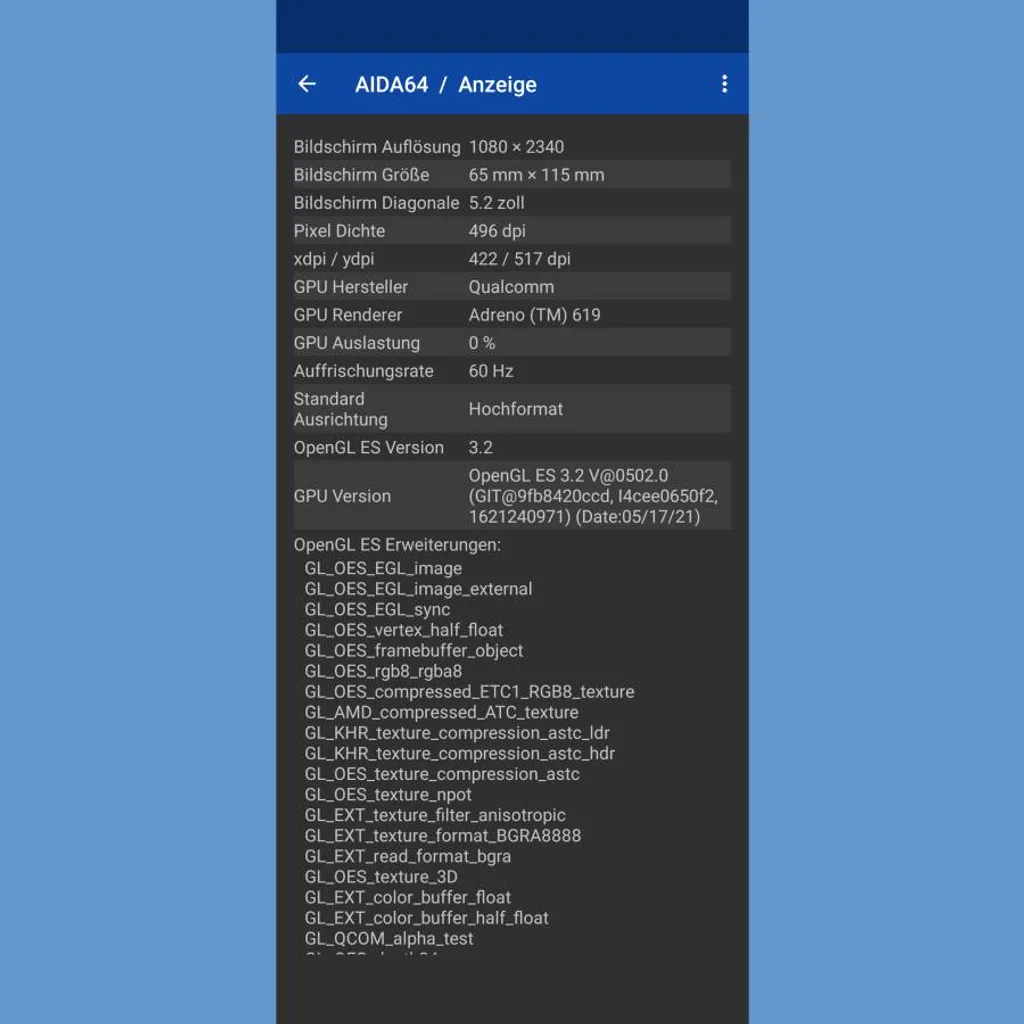Click the GL_OES_EGL_image_external entry
Viewport: 1024px width, 1024px height.
tap(418, 590)
